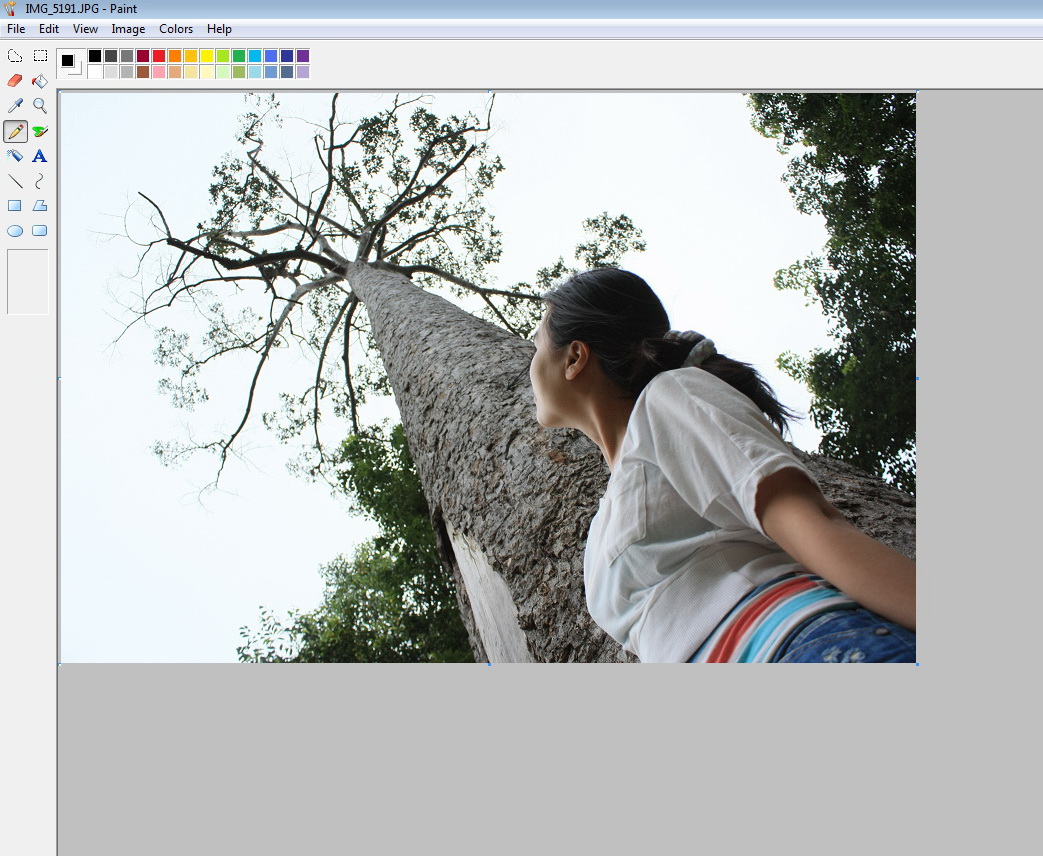This screenshot has height=856, width=1043.
Task: Pick the Fill With Color bucket
Action: (40, 81)
